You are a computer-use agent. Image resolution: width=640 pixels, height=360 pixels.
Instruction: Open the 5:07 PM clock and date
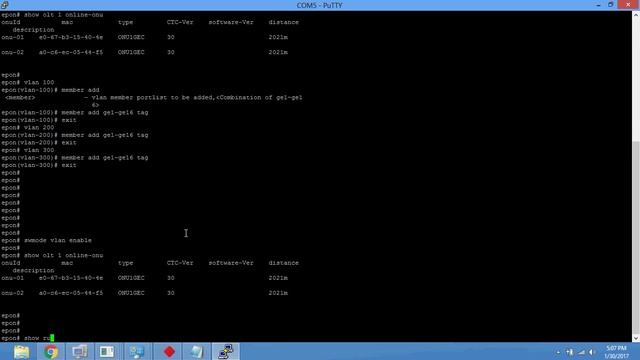616,352
